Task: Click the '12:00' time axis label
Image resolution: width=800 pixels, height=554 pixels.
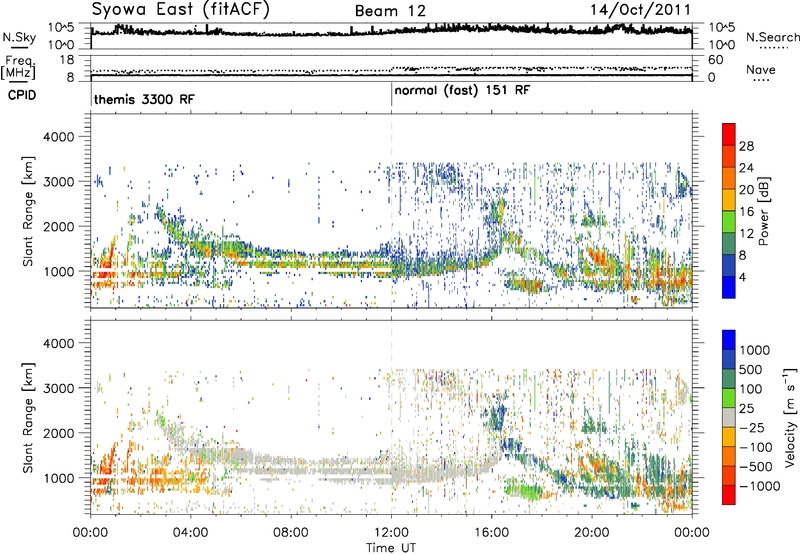Action: [391, 533]
